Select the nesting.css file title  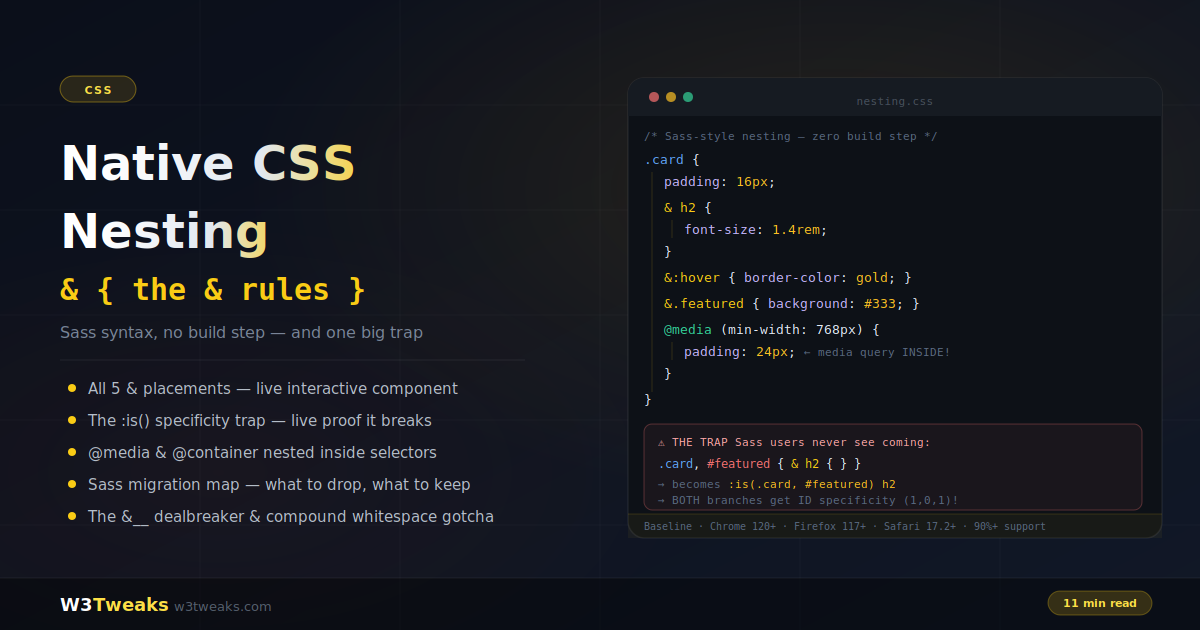coord(895,101)
